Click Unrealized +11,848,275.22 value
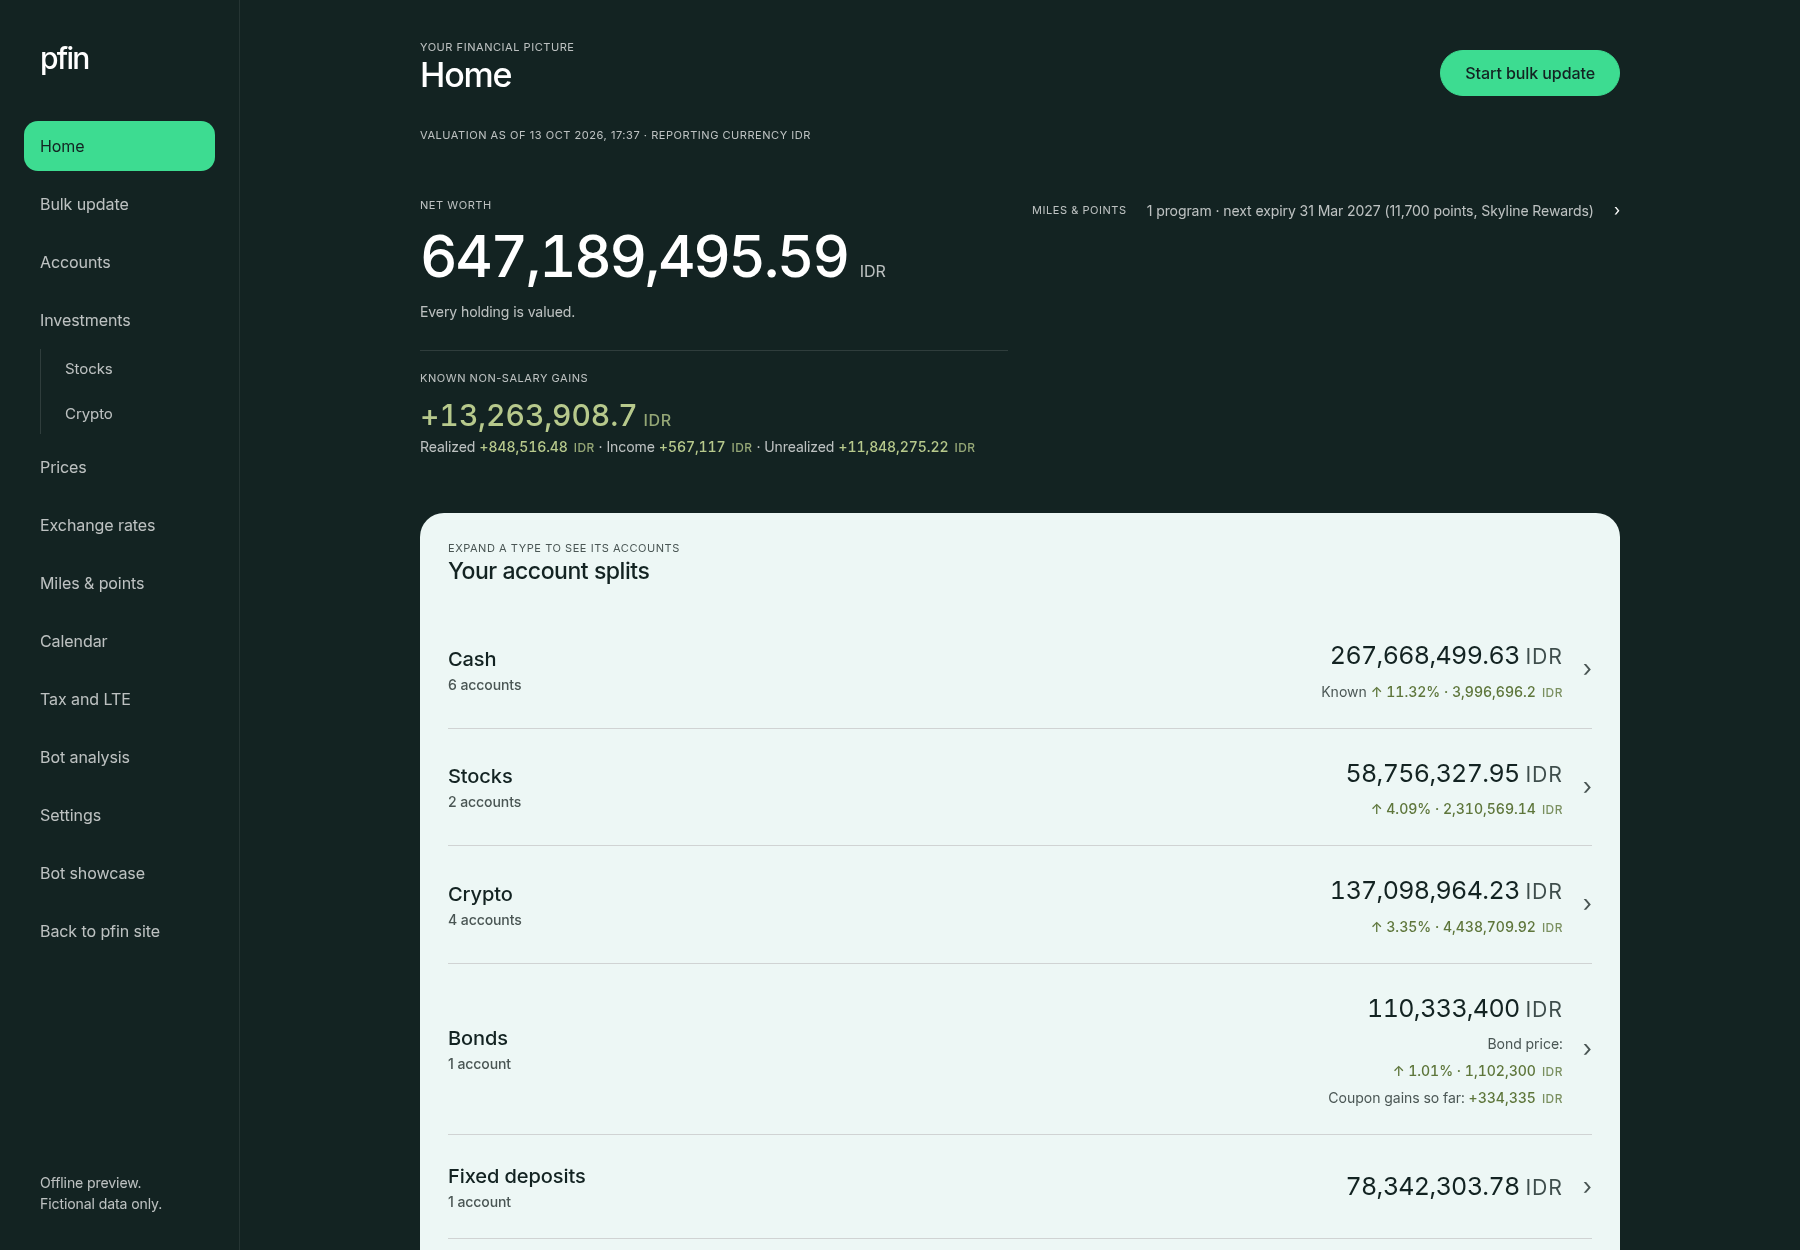 pyautogui.click(x=893, y=447)
